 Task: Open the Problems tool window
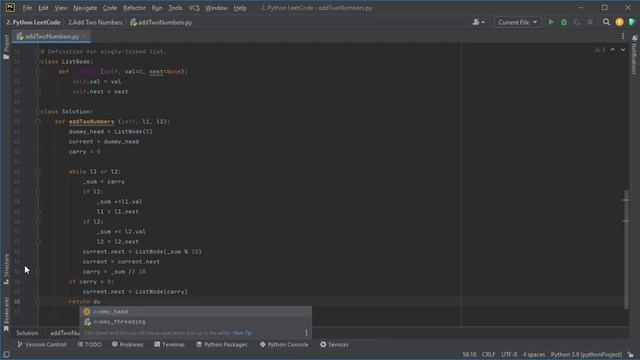click(127, 345)
